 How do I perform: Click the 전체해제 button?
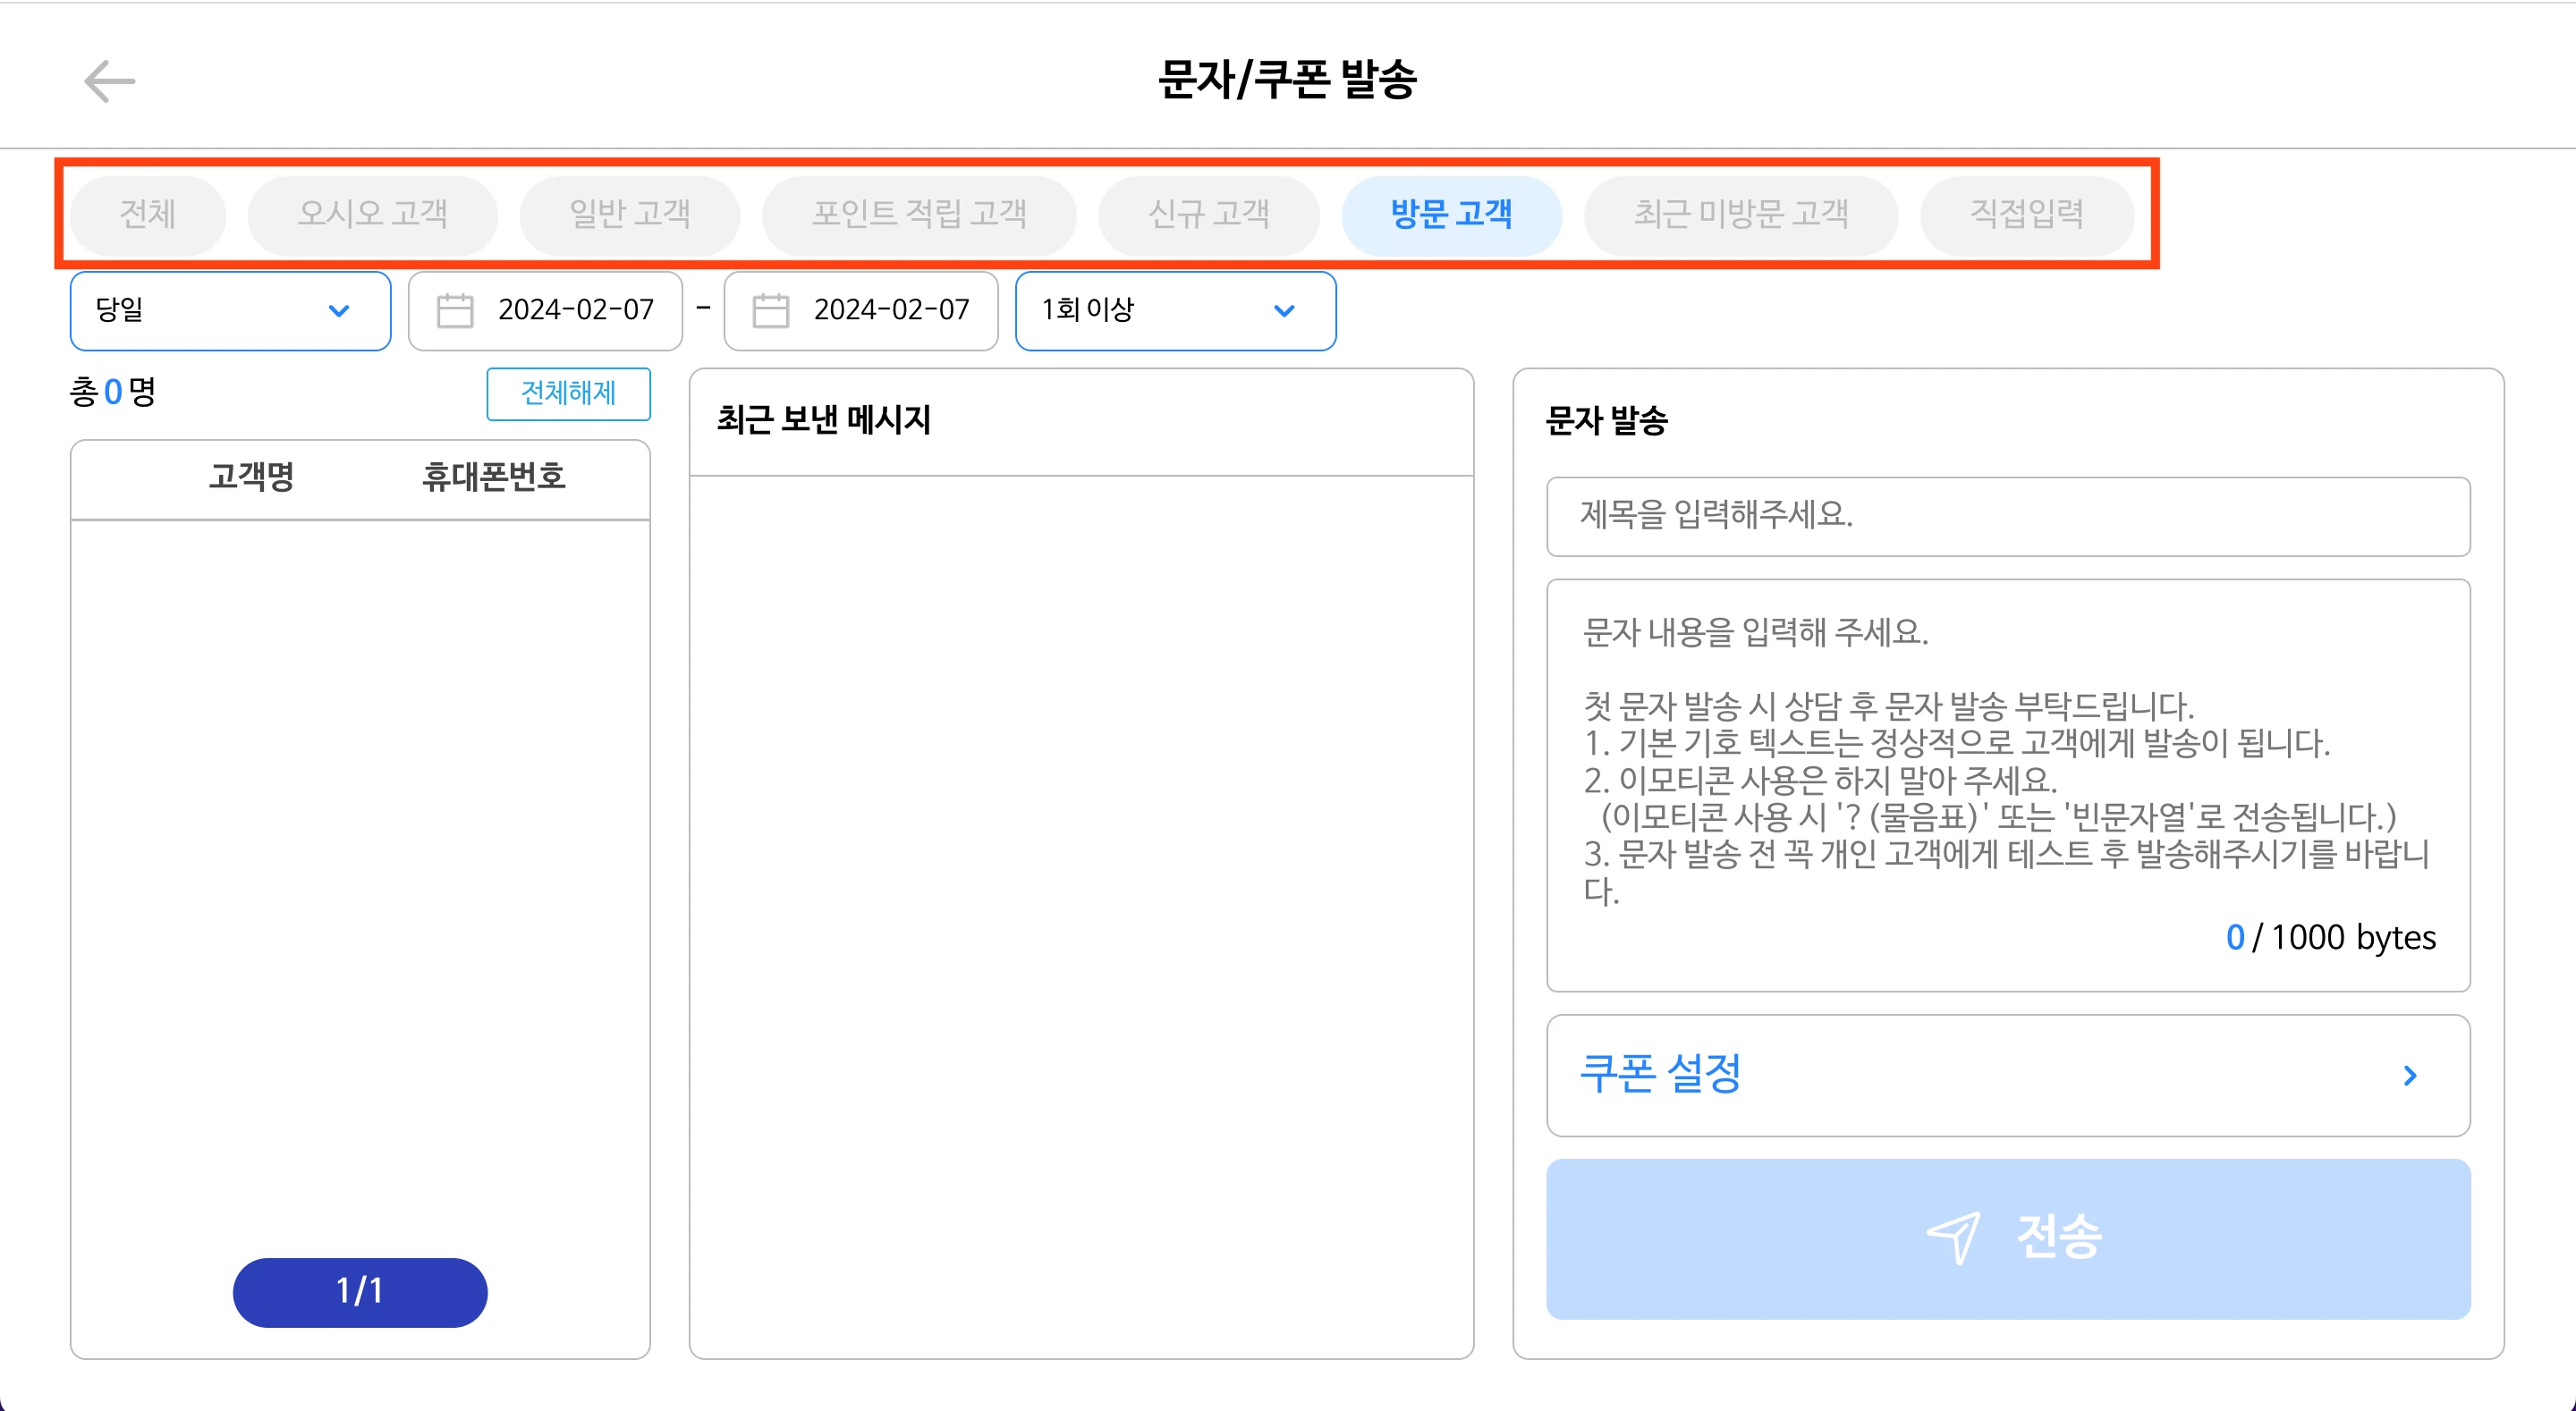(x=568, y=394)
